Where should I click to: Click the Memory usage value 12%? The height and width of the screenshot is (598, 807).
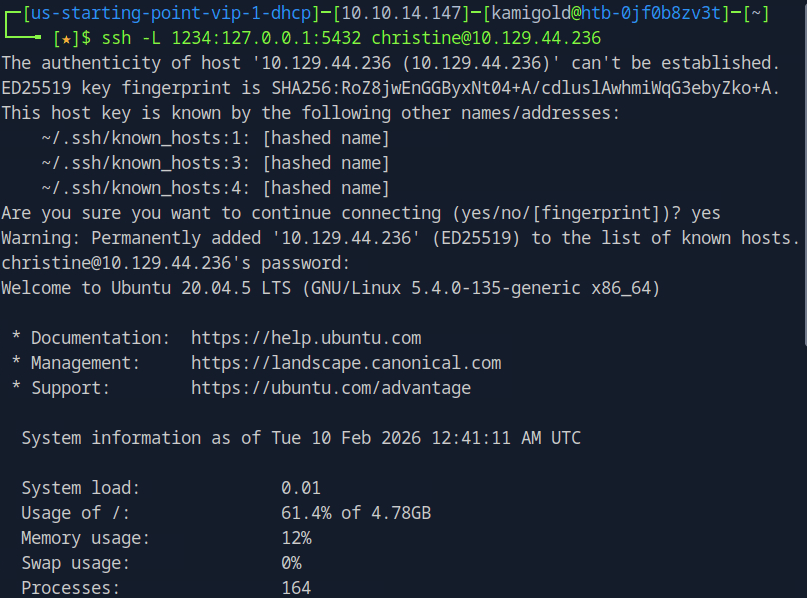(296, 538)
